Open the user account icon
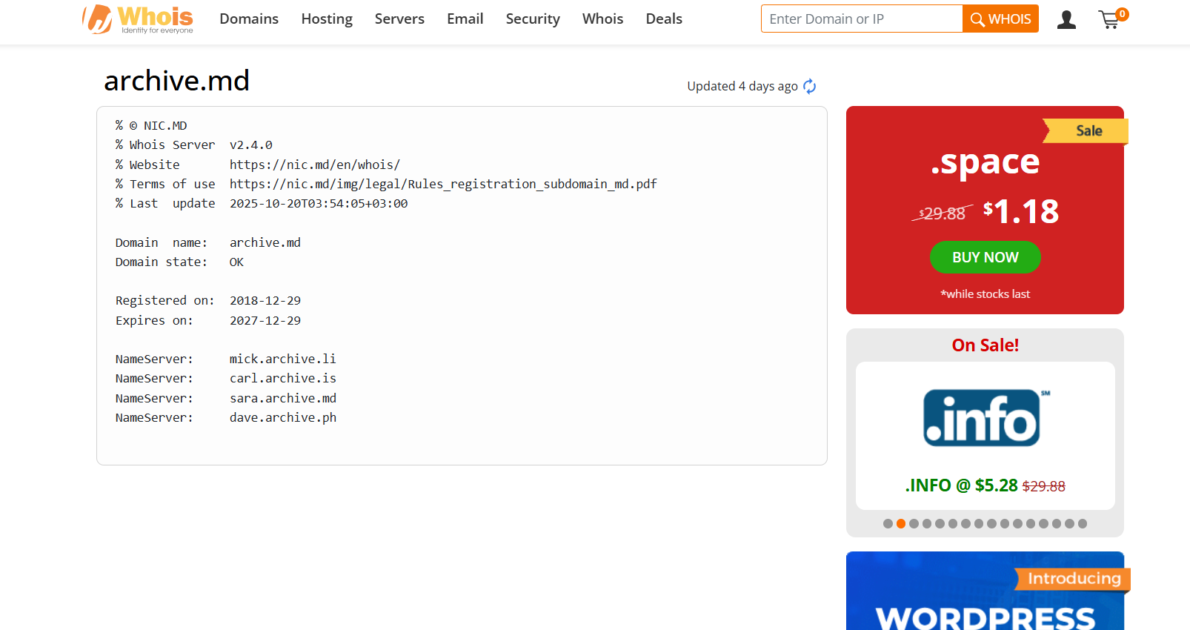The image size is (1190, 630). (1066, 20)
